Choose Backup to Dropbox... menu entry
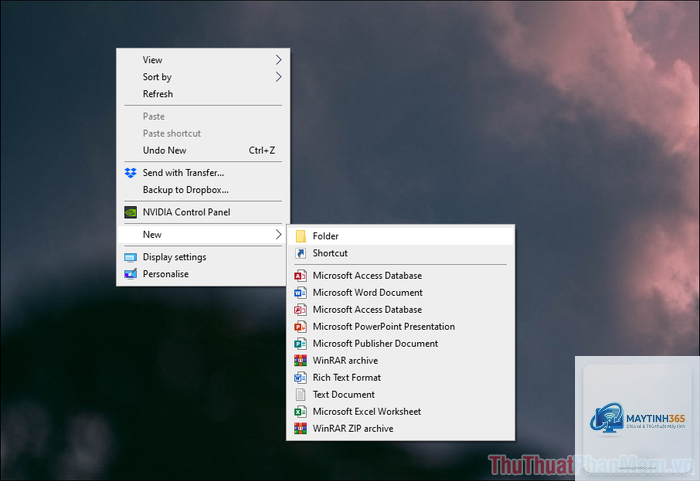700x481 pixels. pos(203,190)
